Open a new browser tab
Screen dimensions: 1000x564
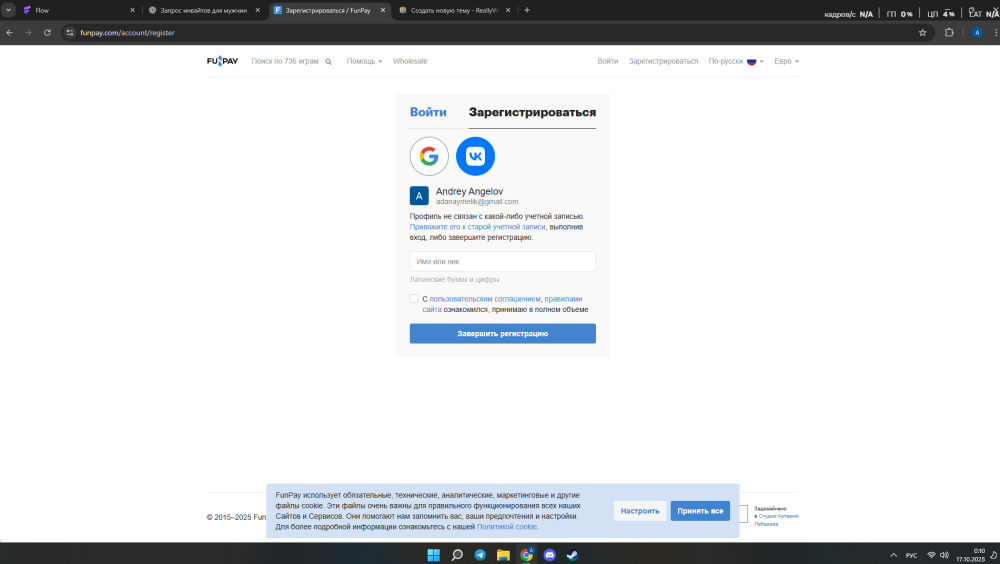[x=527, y=10]
